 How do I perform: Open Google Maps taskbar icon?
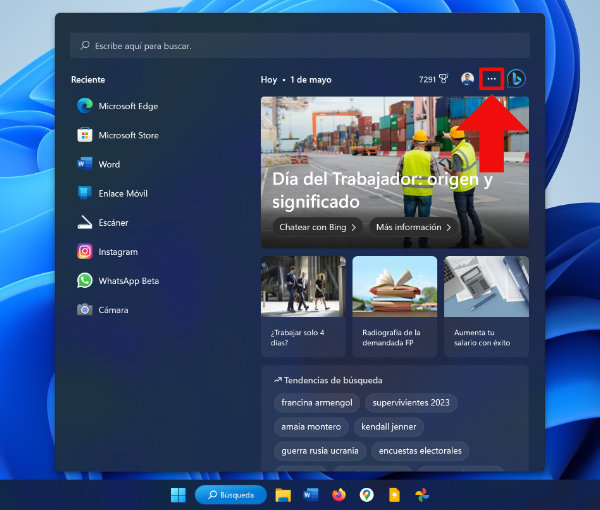pos(367,495)
